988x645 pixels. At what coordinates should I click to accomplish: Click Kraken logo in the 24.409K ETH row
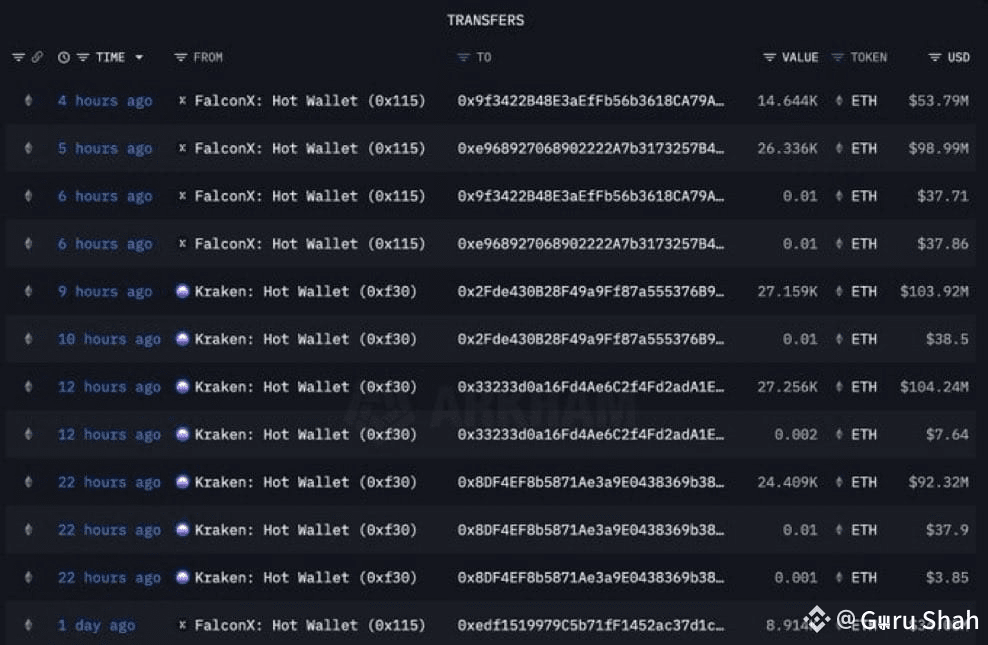coord(182,482)
